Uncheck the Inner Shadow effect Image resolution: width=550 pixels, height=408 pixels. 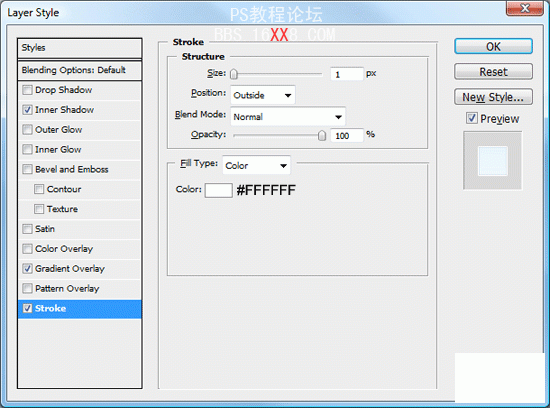pos(27,110)
